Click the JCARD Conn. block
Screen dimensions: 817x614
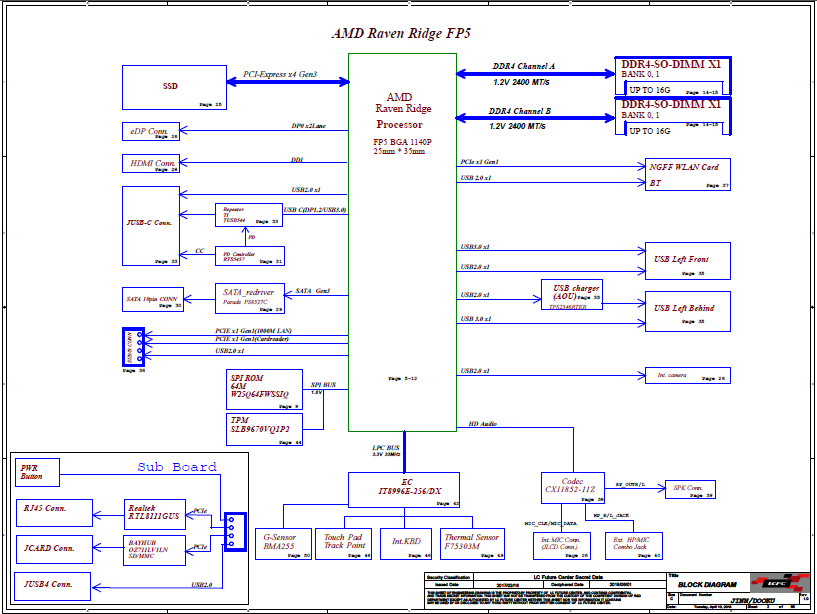pos(54,549)
